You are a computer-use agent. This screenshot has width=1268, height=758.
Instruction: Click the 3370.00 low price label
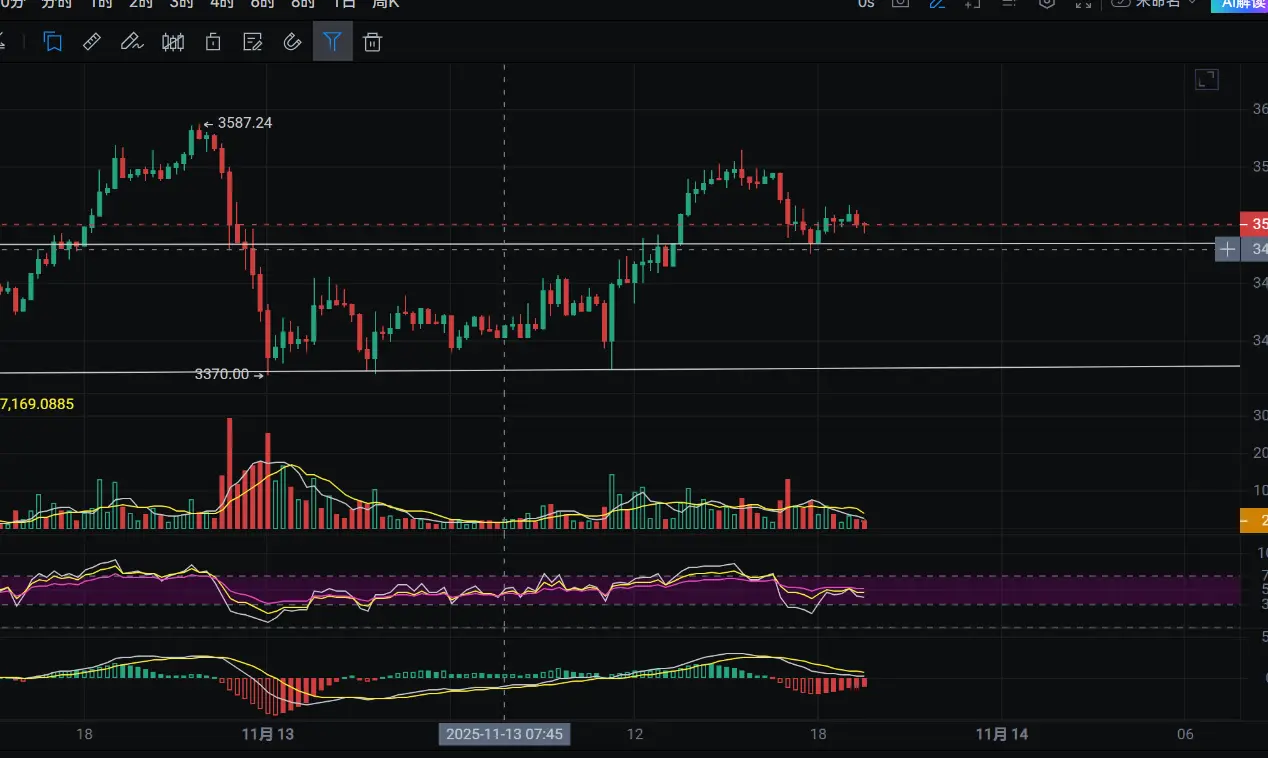point(222,374)
